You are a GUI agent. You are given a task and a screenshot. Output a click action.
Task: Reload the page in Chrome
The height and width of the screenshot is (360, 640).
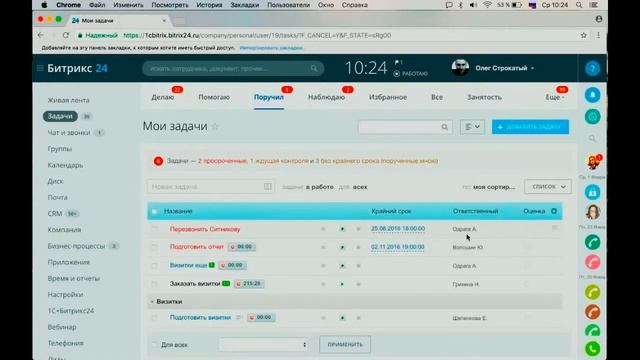click(66, 36)
